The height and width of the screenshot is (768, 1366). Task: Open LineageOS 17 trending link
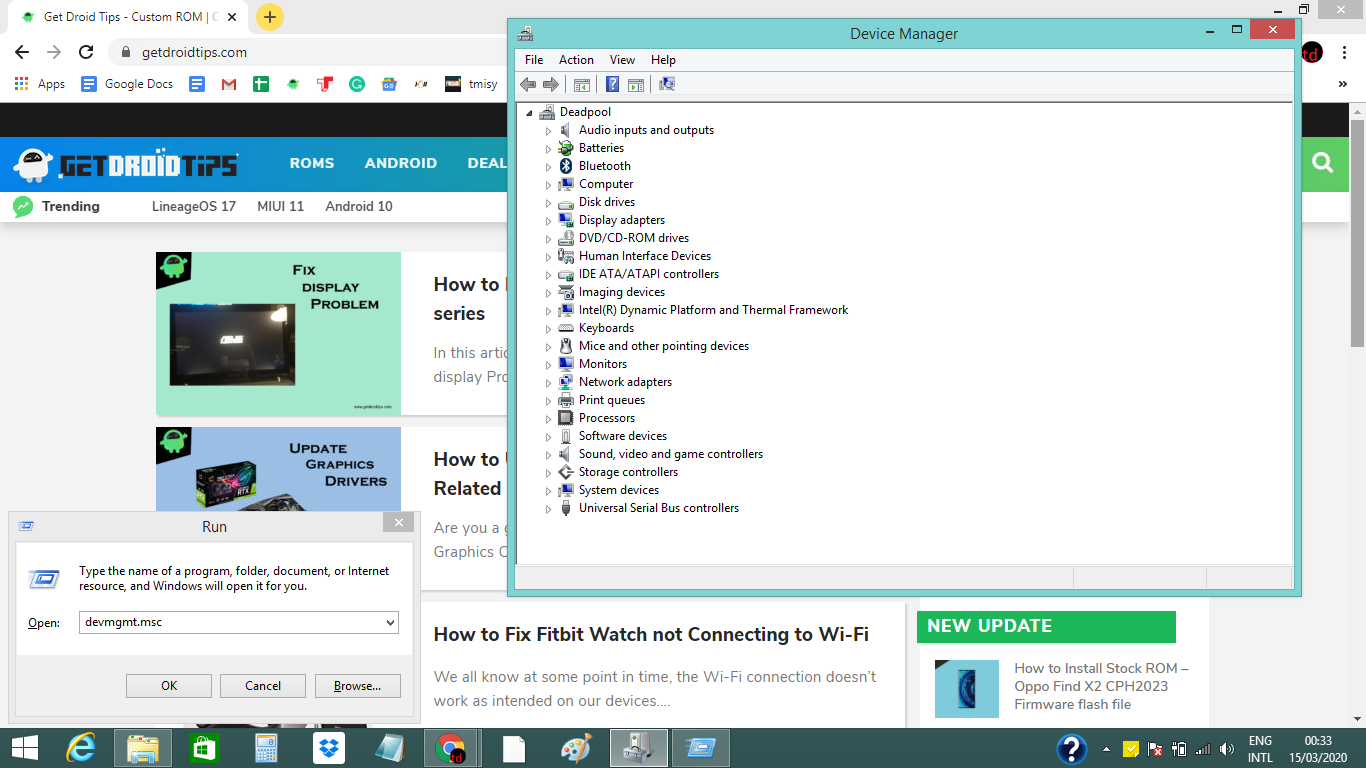194,206
